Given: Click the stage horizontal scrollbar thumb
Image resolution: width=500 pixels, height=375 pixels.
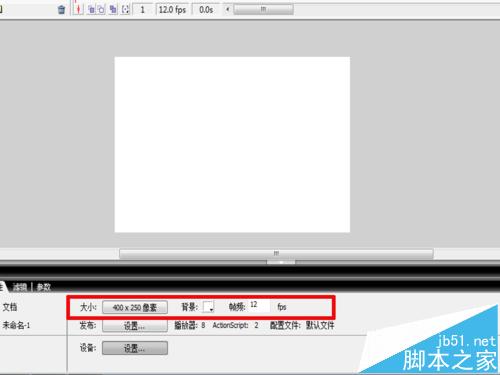Looking at the screenshot, I should coord(276,253).
